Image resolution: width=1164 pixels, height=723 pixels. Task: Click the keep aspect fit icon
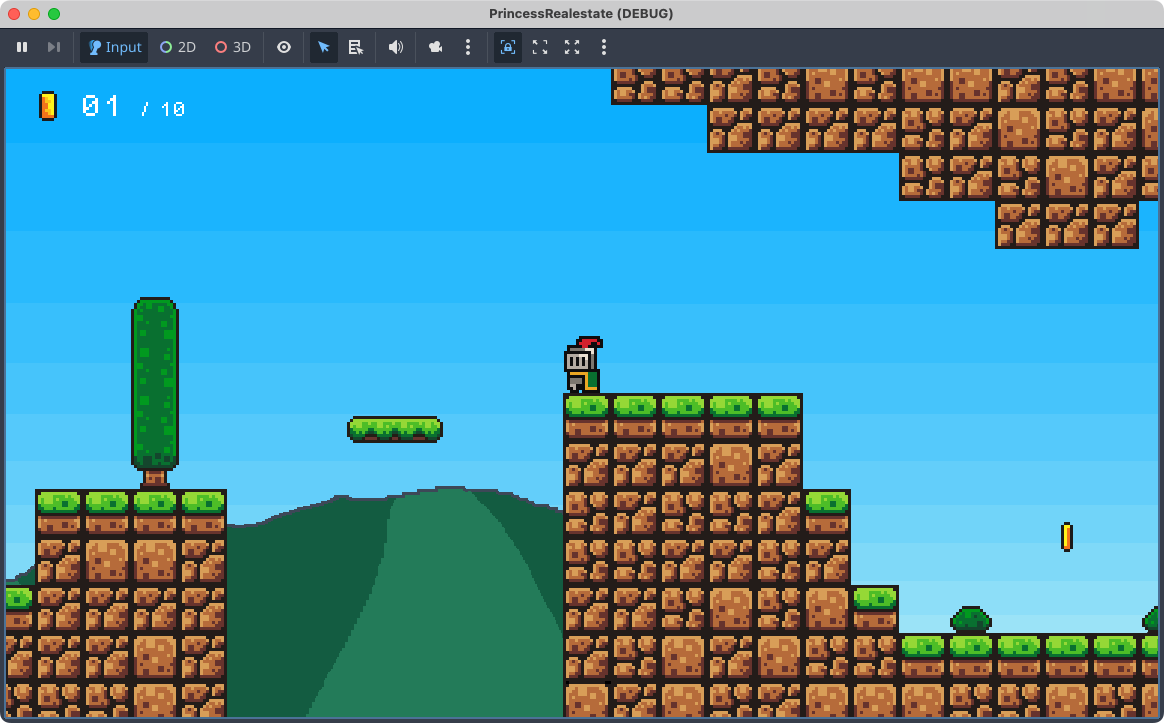540,47
